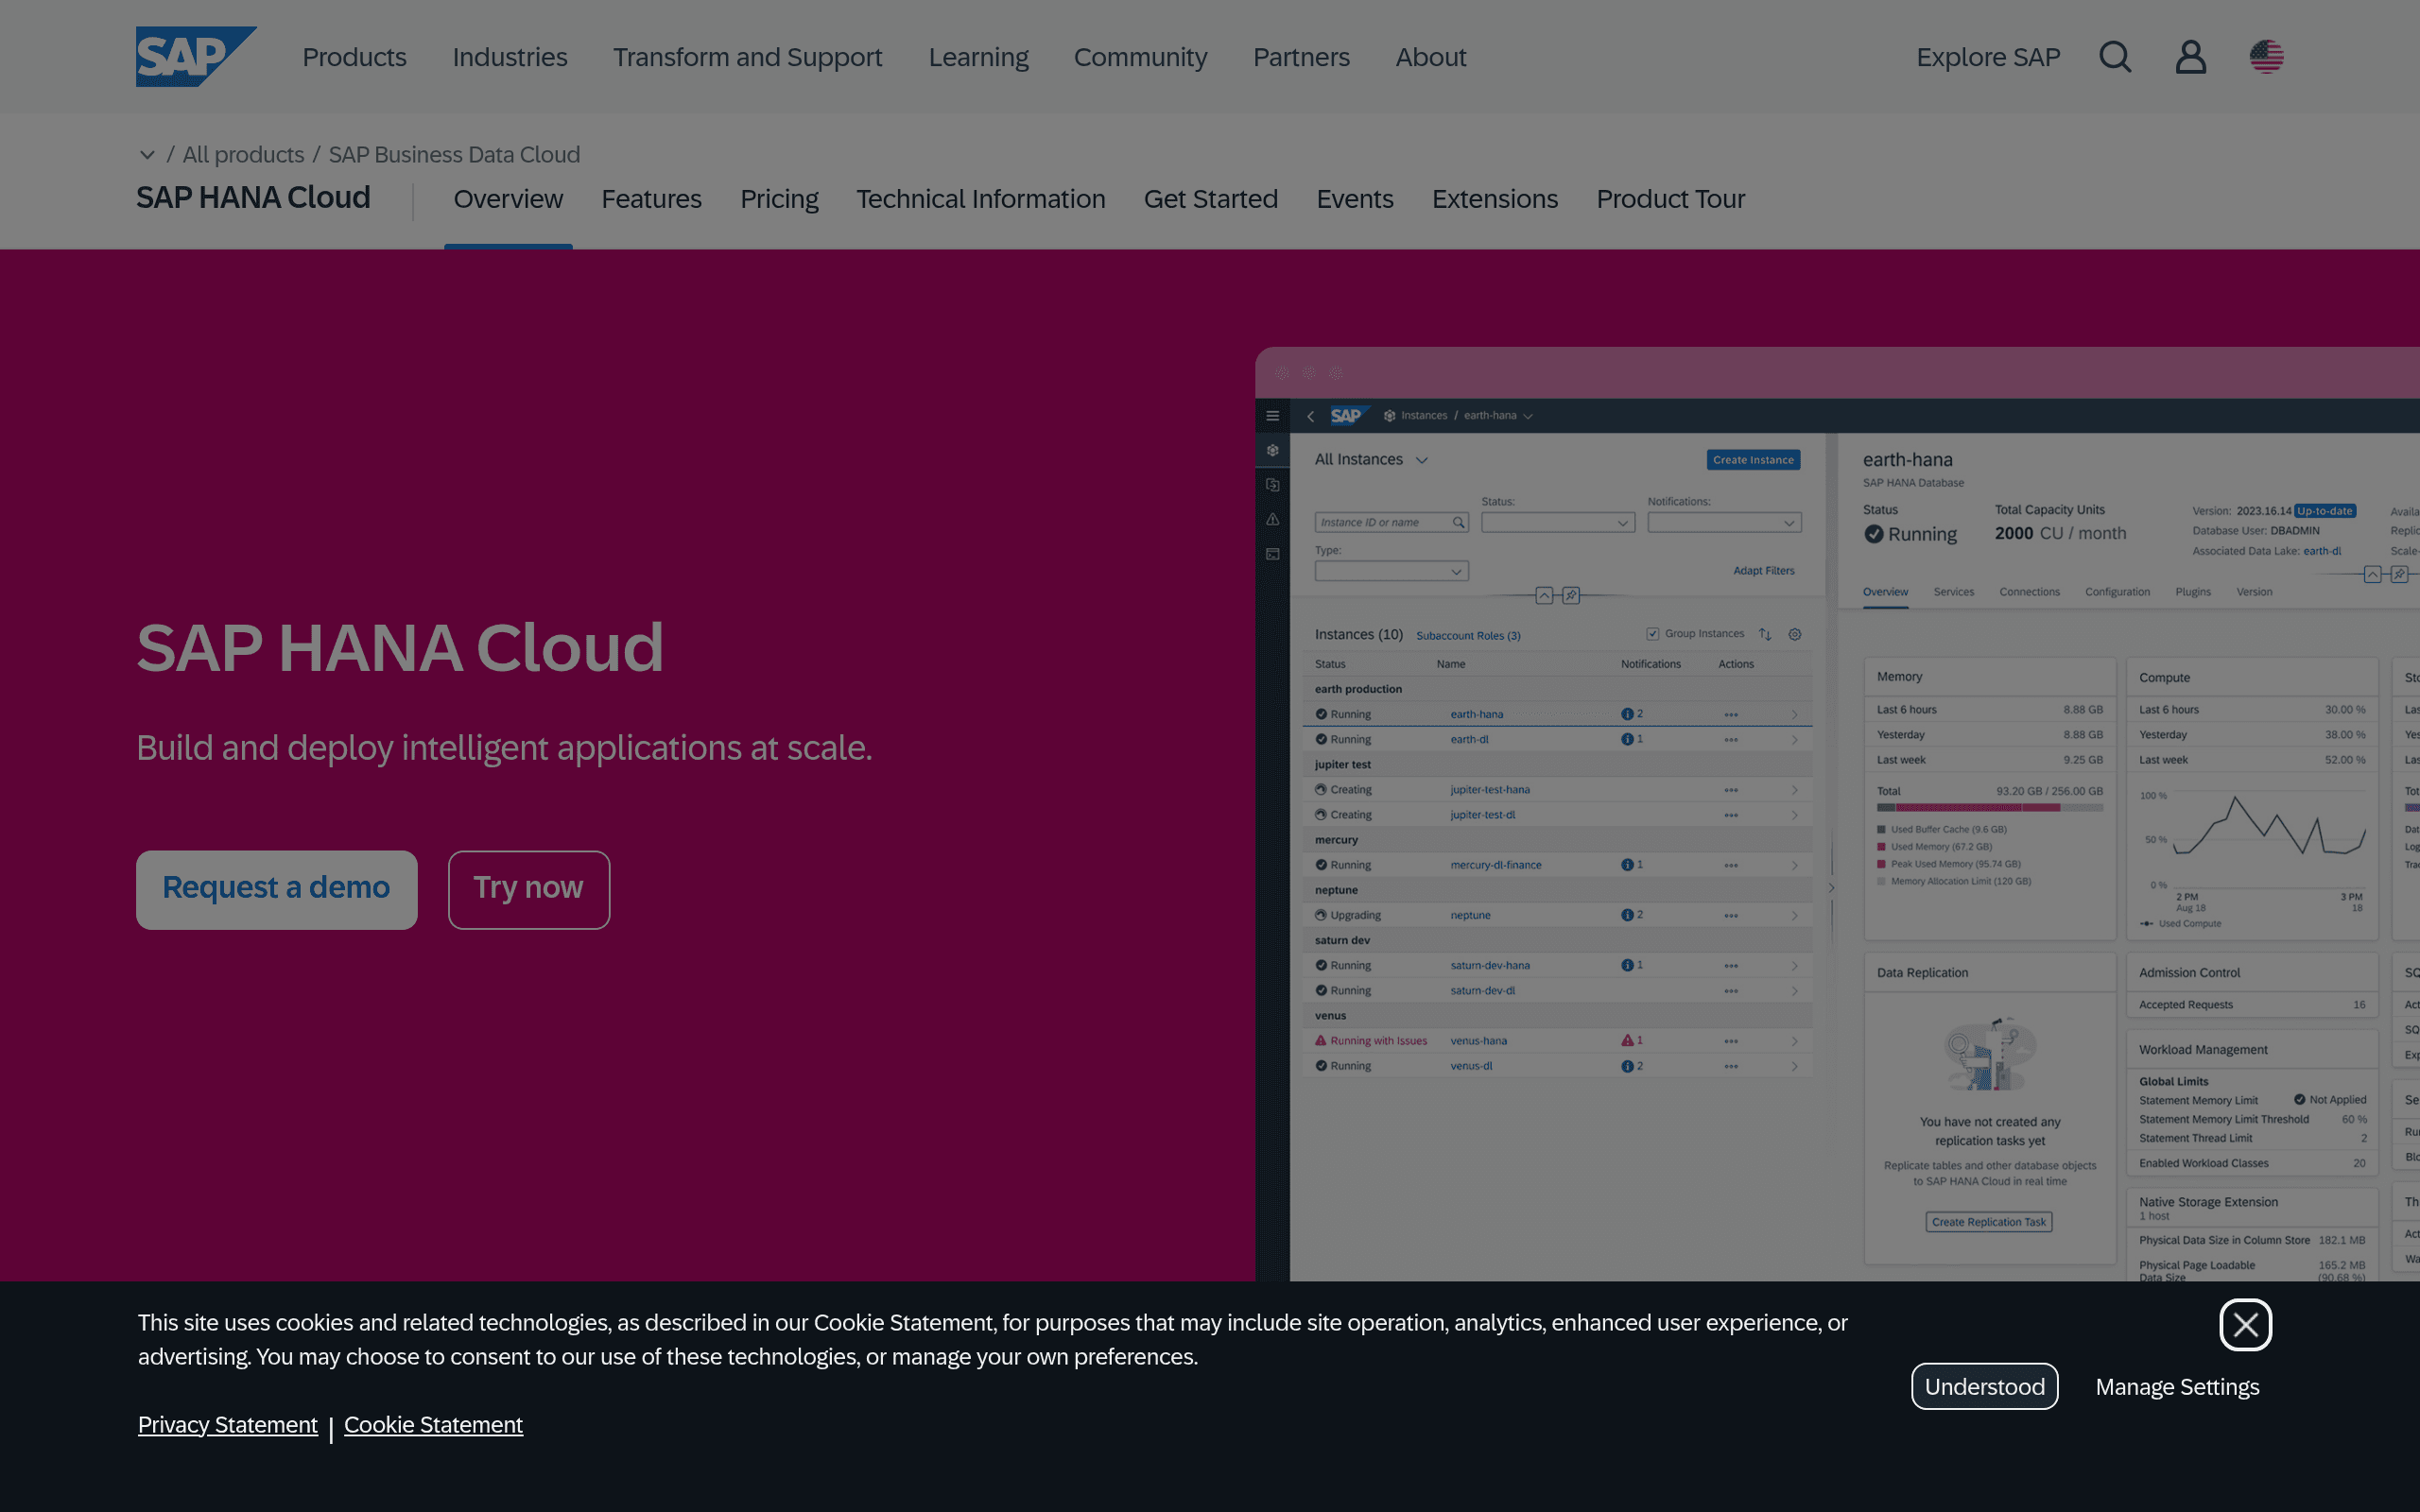Viewport: 2420px width, 1512px height.
Task: Click the hamburger menu icon in product screenshot
Action: (1273, 416)
